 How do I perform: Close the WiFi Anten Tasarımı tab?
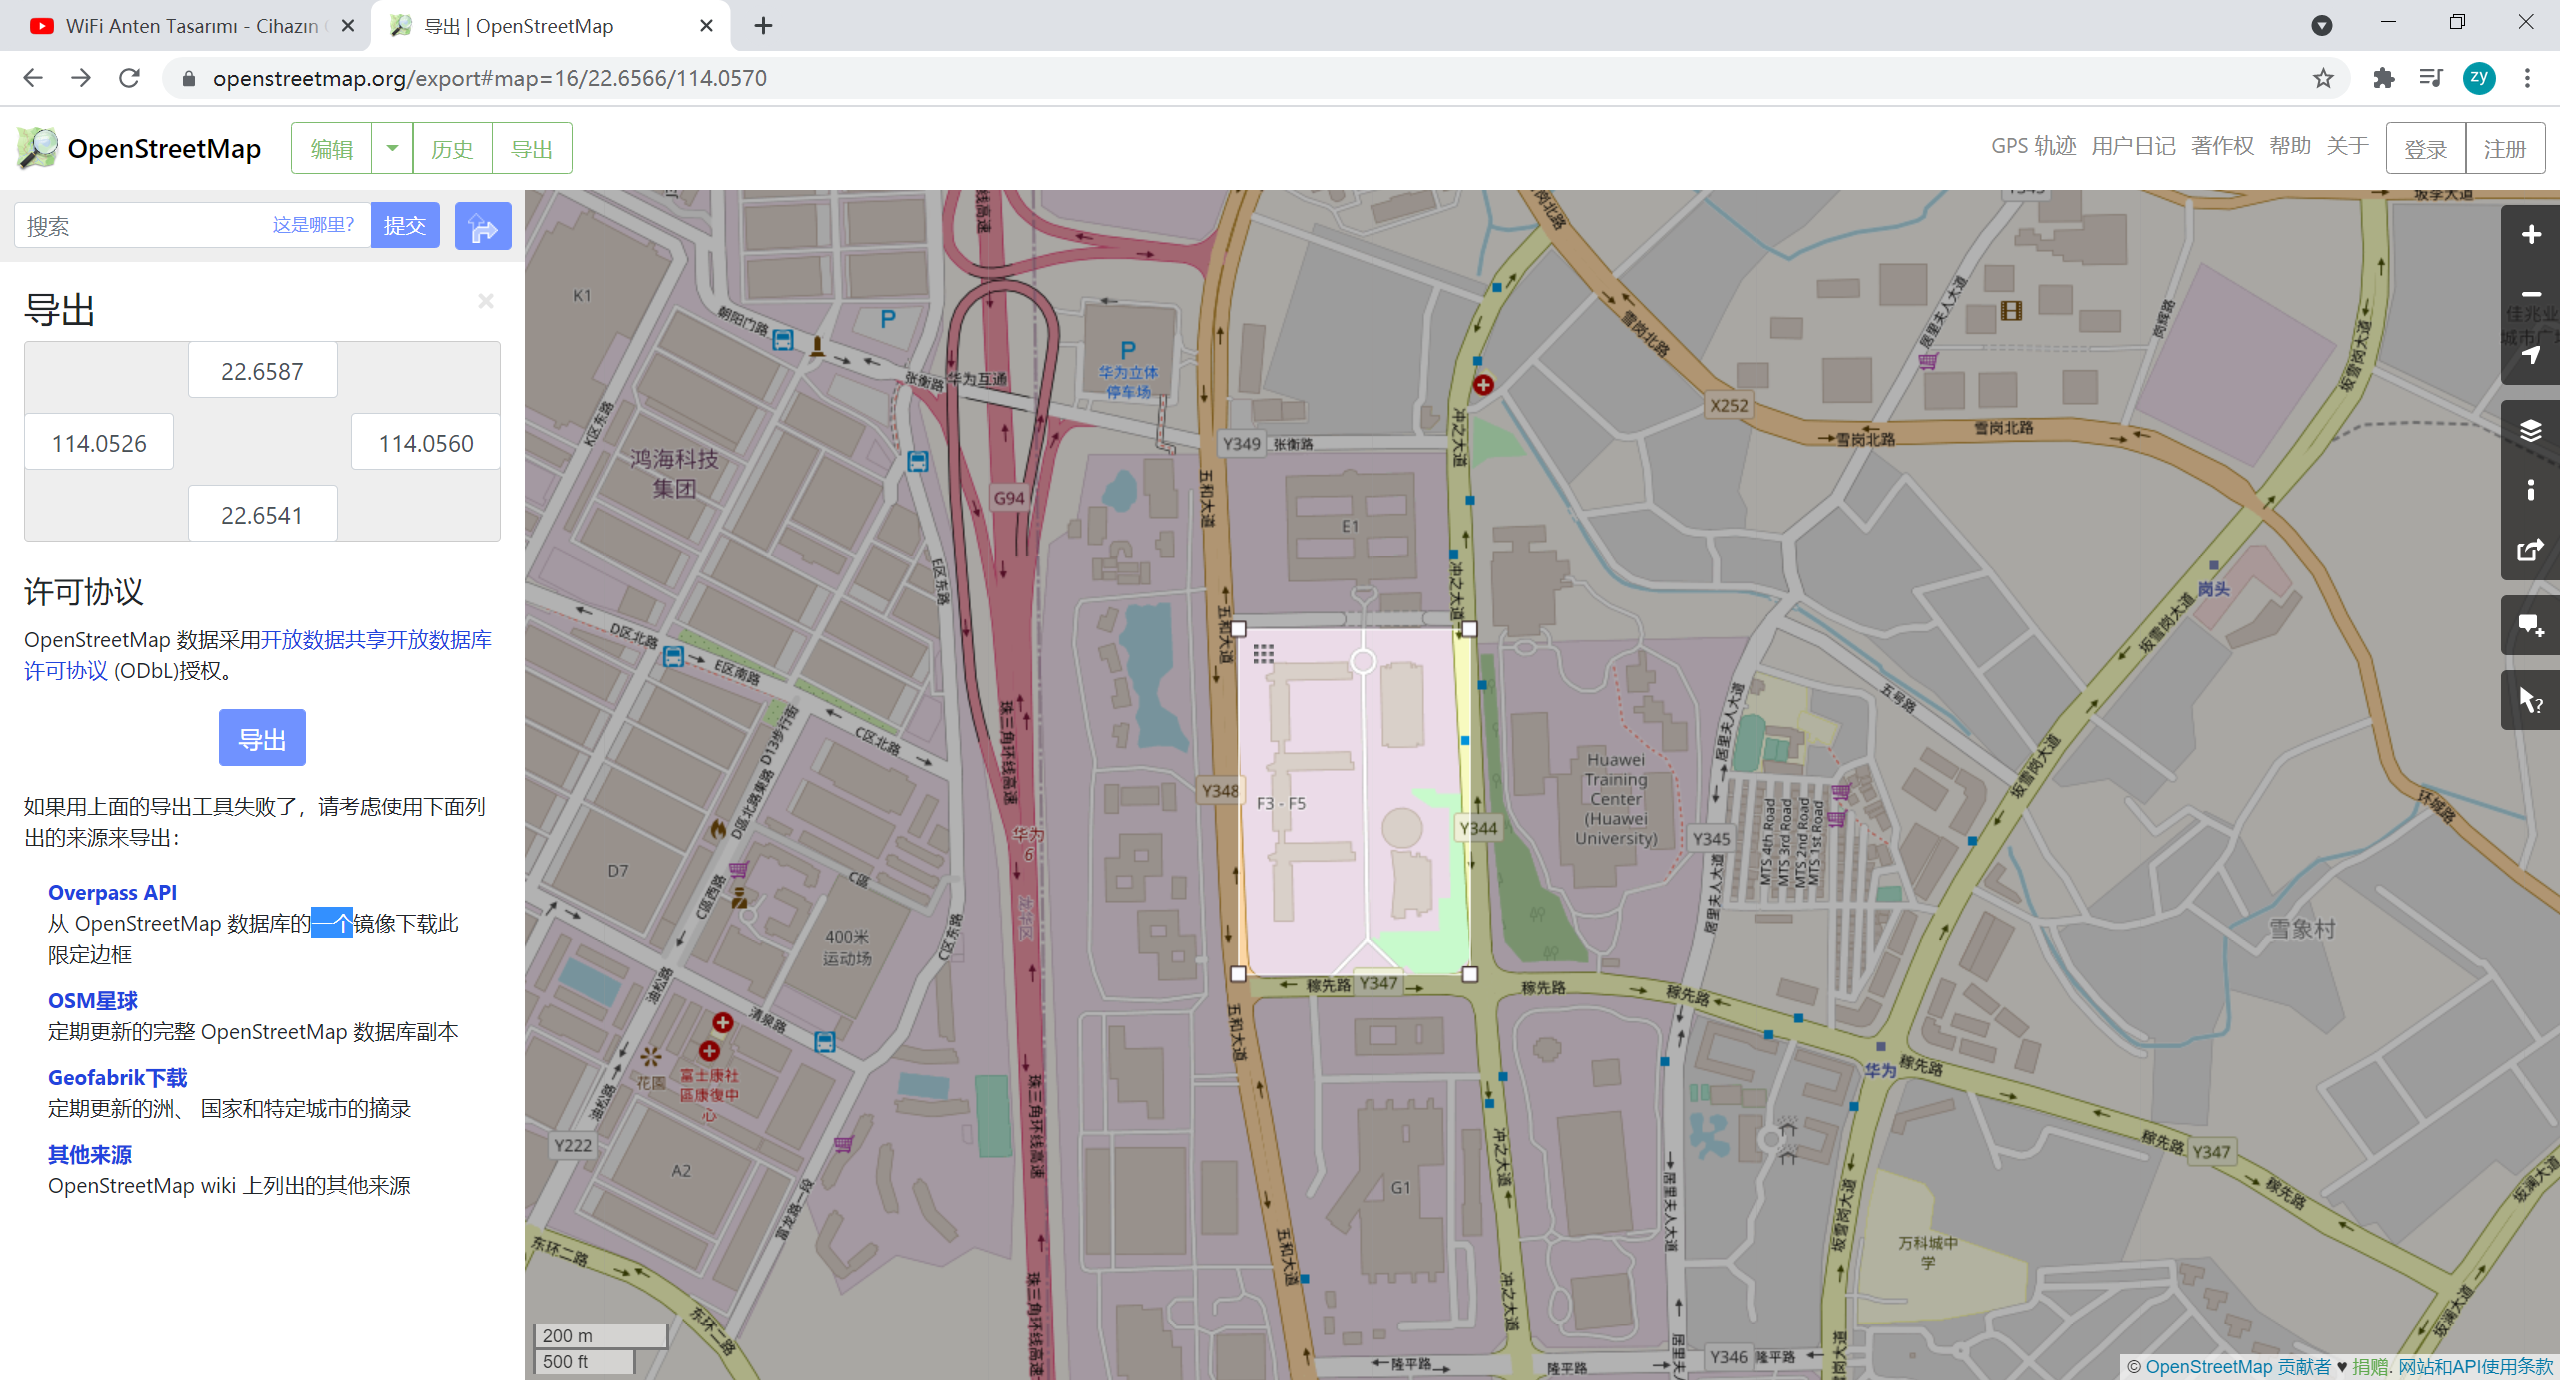348,26
